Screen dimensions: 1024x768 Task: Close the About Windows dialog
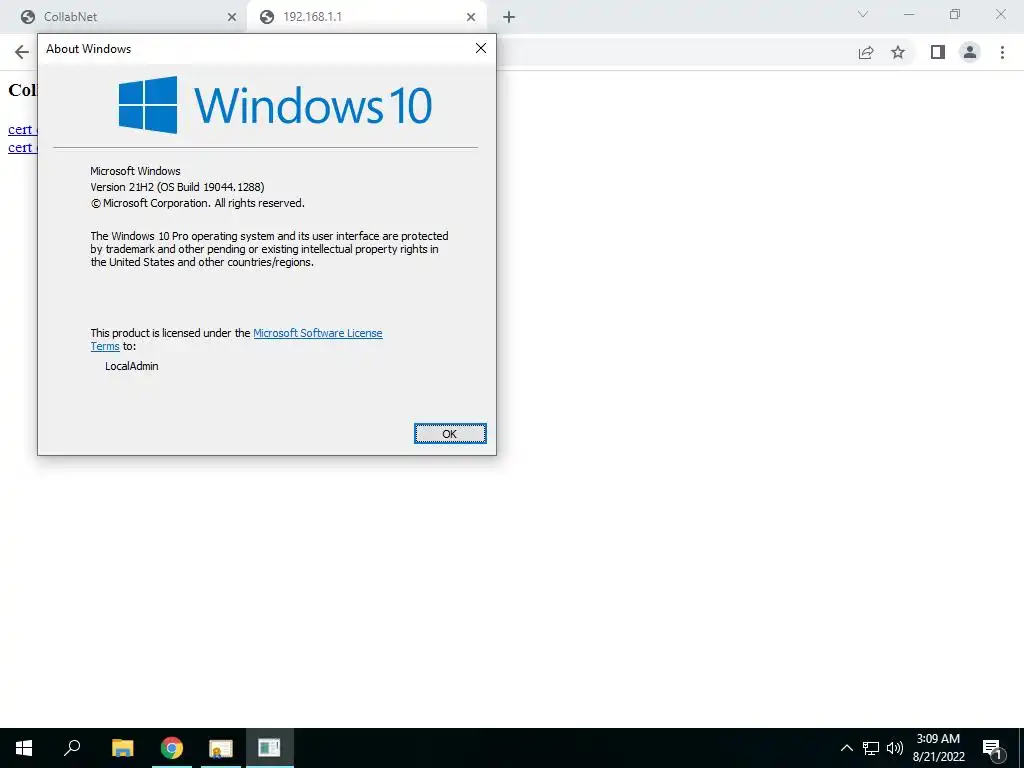481,48
